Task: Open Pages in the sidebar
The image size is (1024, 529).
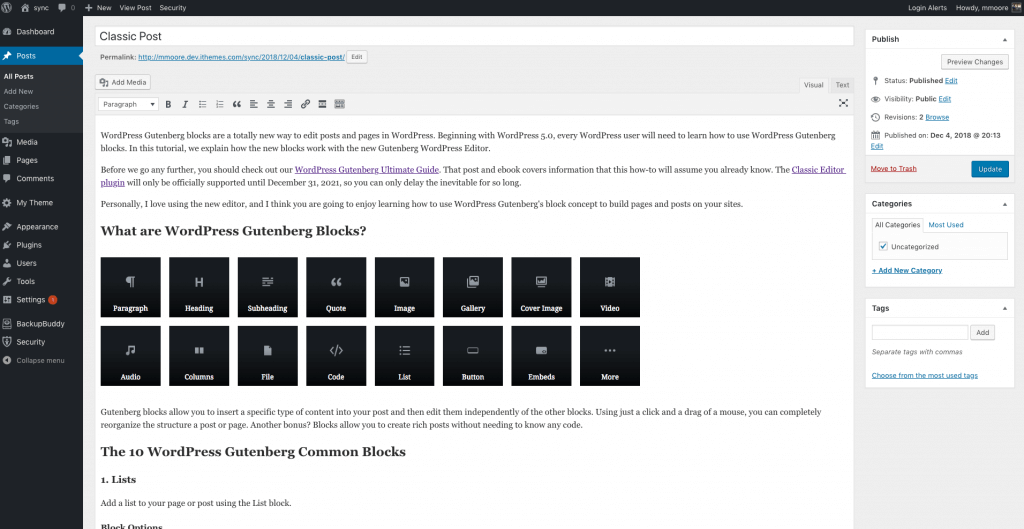Action: 41,160
